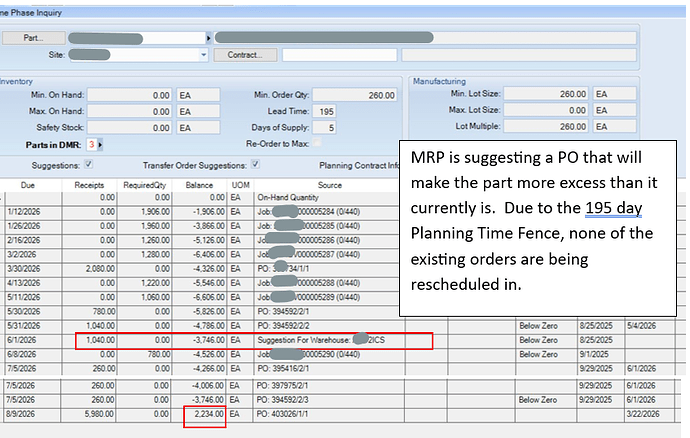The height and width of the screenshot is (438, 690).
Task: Toggle the Re-Order to Max checkbox
Action: pyautogui.click(x=318, y=144)
